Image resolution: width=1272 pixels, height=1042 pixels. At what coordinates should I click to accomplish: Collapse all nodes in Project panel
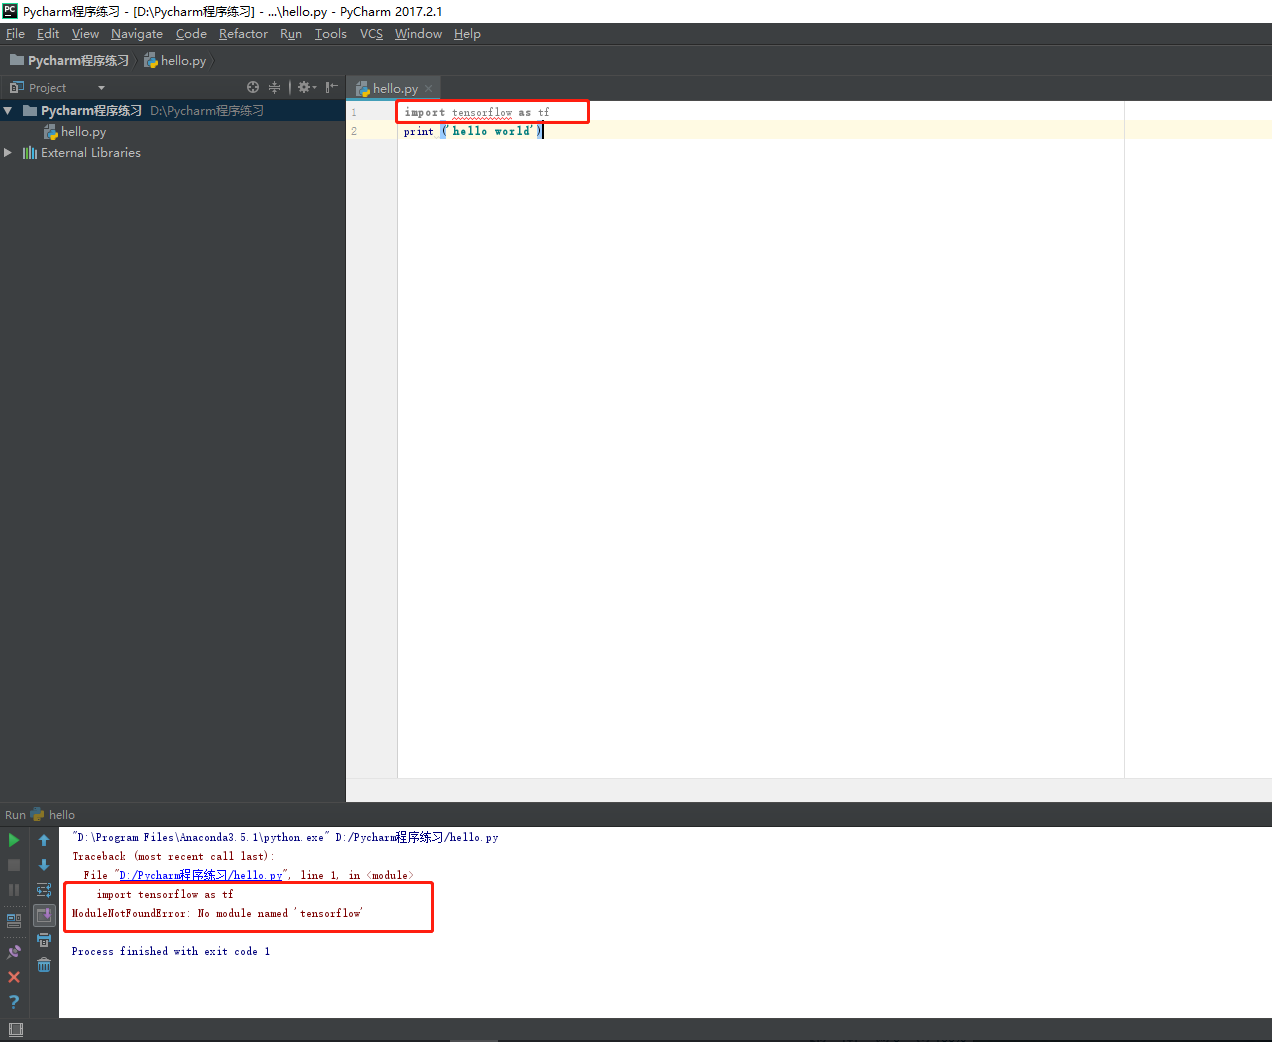274,87
